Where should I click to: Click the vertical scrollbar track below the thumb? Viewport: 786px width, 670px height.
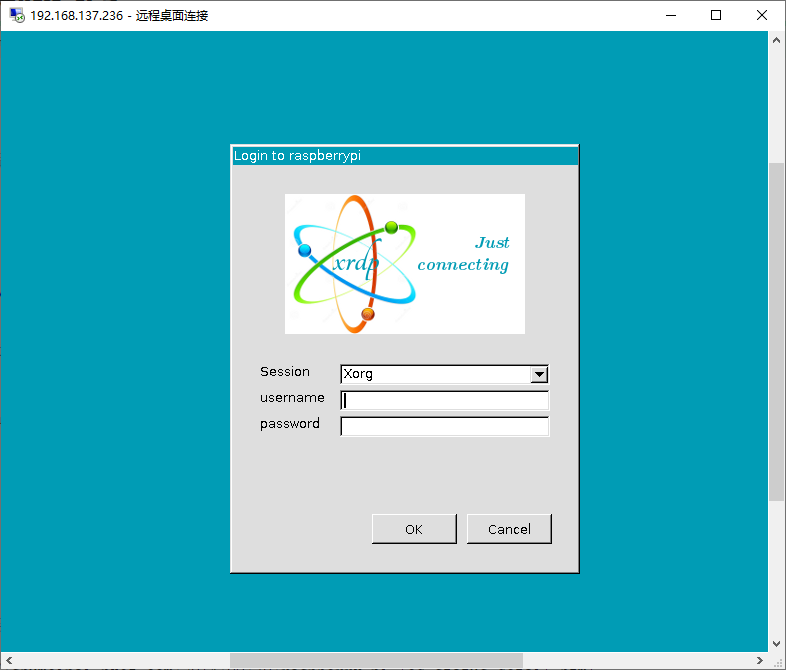[x=776, y=570]
